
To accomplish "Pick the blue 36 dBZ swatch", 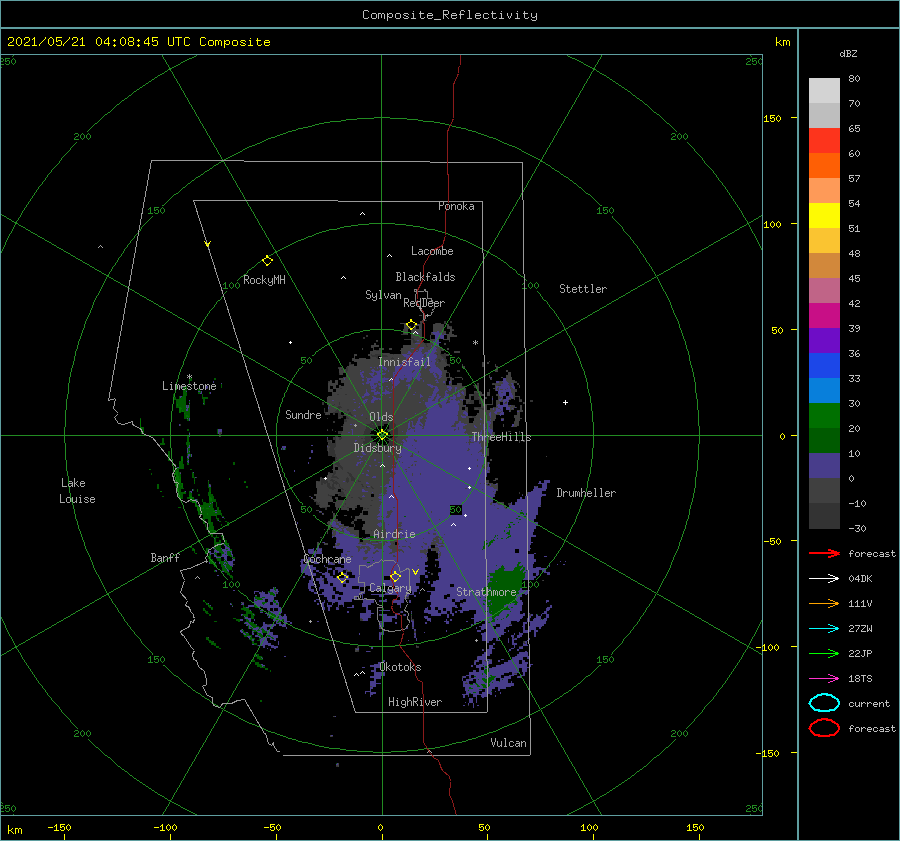I will [x=824, y=365].
